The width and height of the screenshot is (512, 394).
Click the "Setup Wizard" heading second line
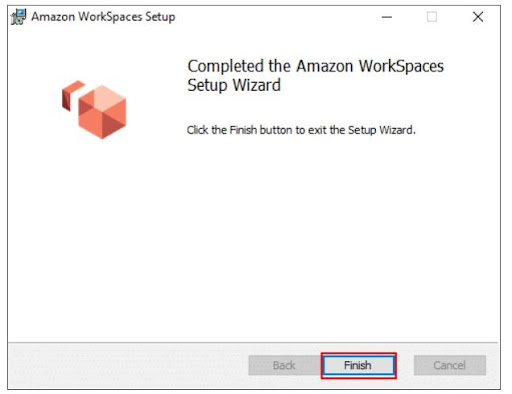[234, 85]
